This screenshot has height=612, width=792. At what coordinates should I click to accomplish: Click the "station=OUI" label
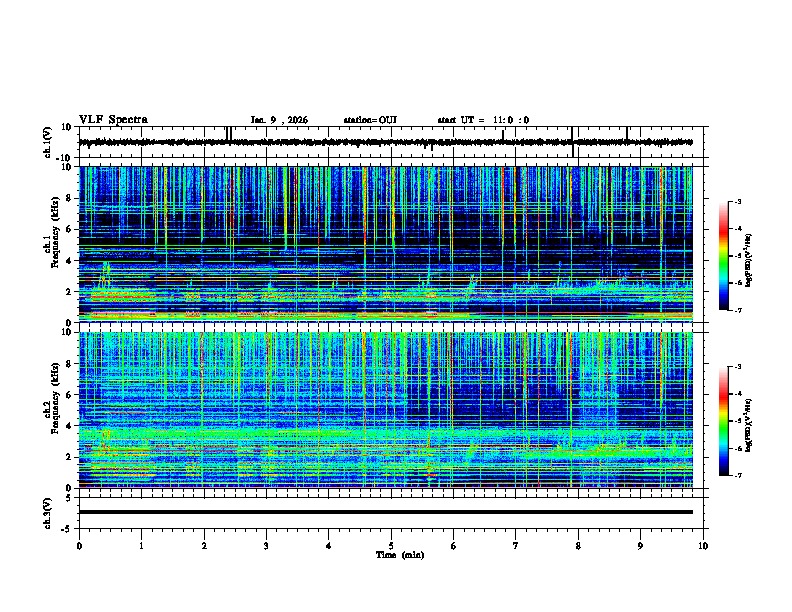(x=370, y=120)
